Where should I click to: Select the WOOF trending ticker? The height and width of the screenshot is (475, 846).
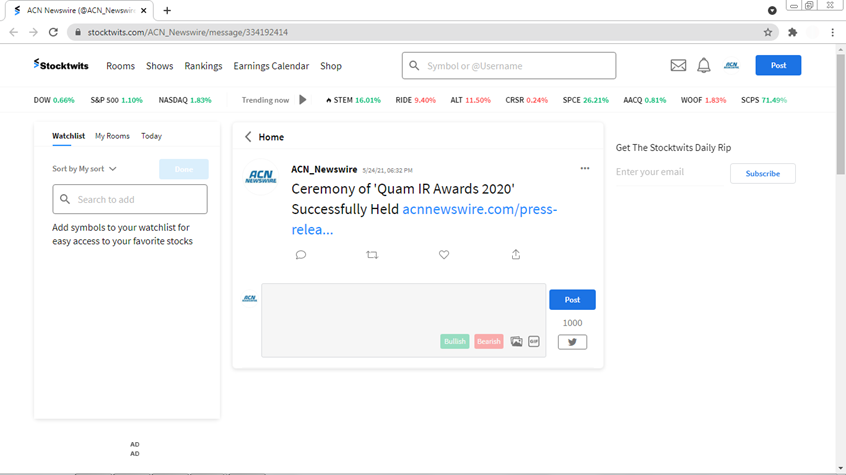(x=703, y=100)
